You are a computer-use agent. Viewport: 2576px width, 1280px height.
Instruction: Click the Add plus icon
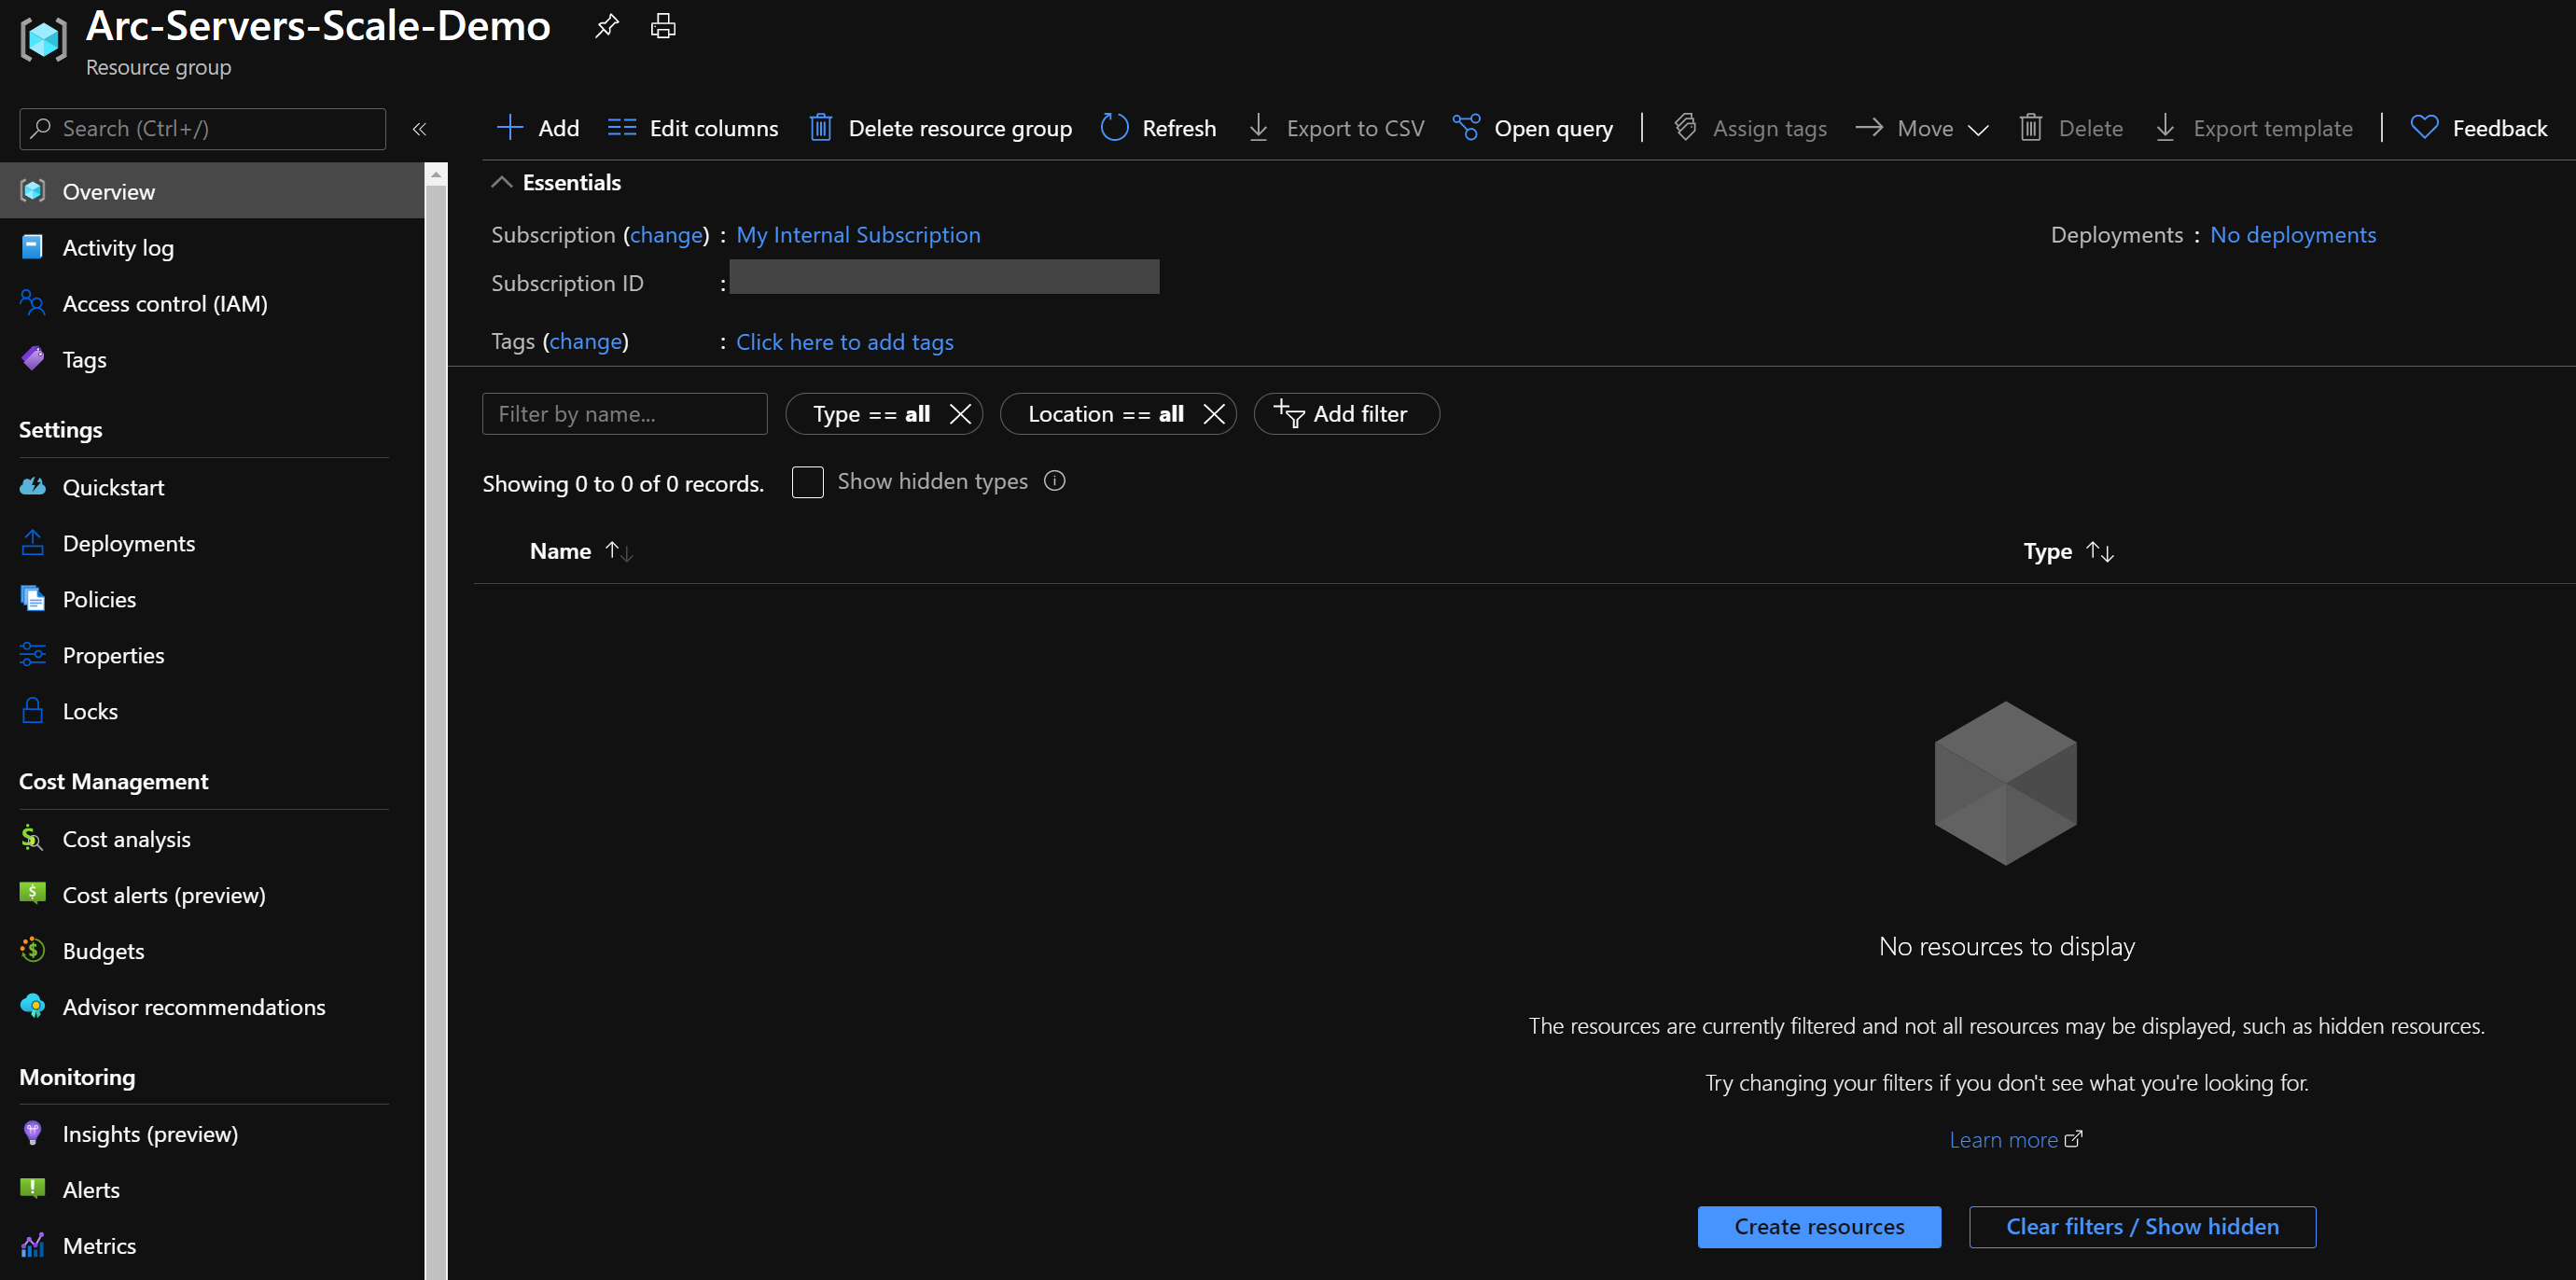pos(510,128)
